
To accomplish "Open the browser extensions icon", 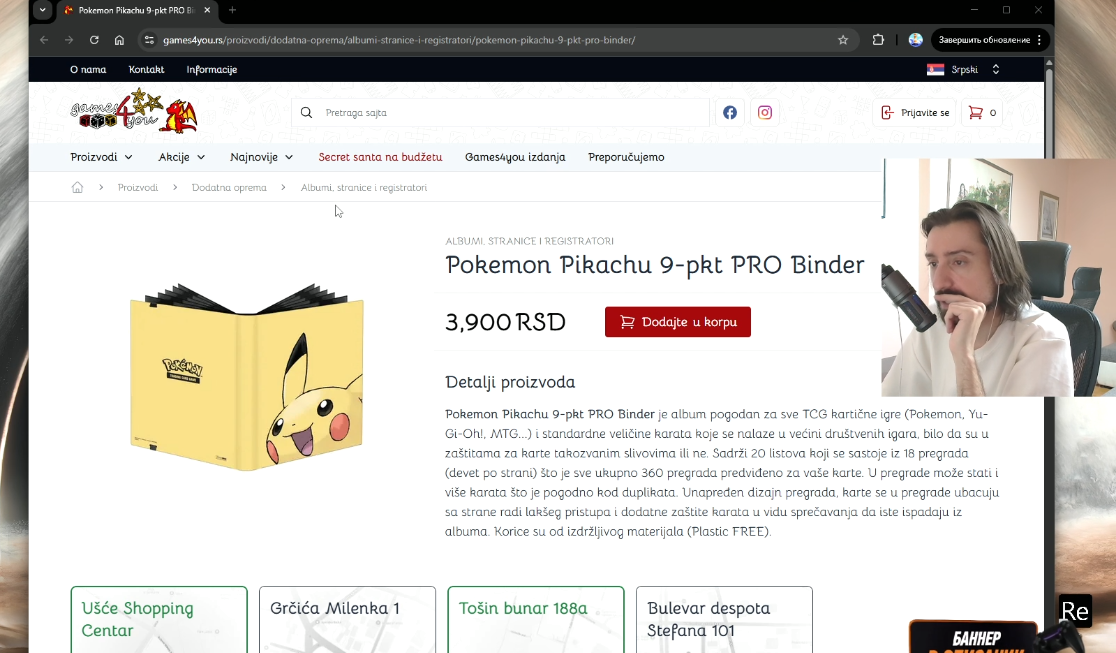I will (878, 40).
